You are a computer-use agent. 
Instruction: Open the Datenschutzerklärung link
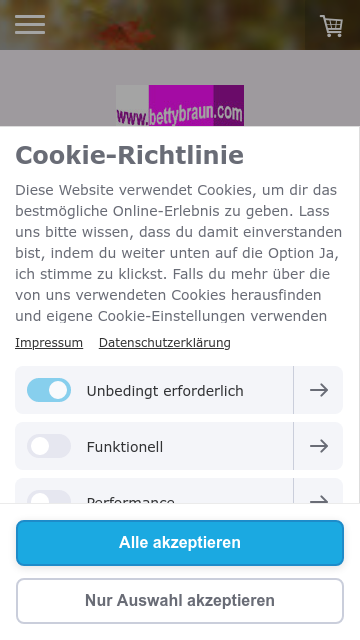[164, 343]
